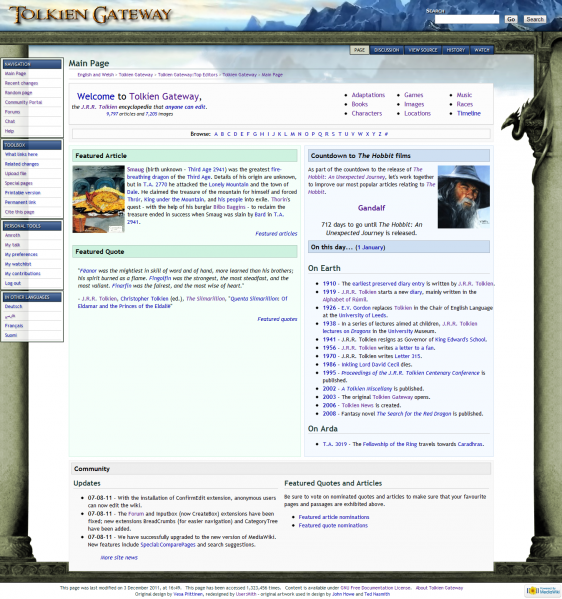Click the Go button

(x=511, y=19)
